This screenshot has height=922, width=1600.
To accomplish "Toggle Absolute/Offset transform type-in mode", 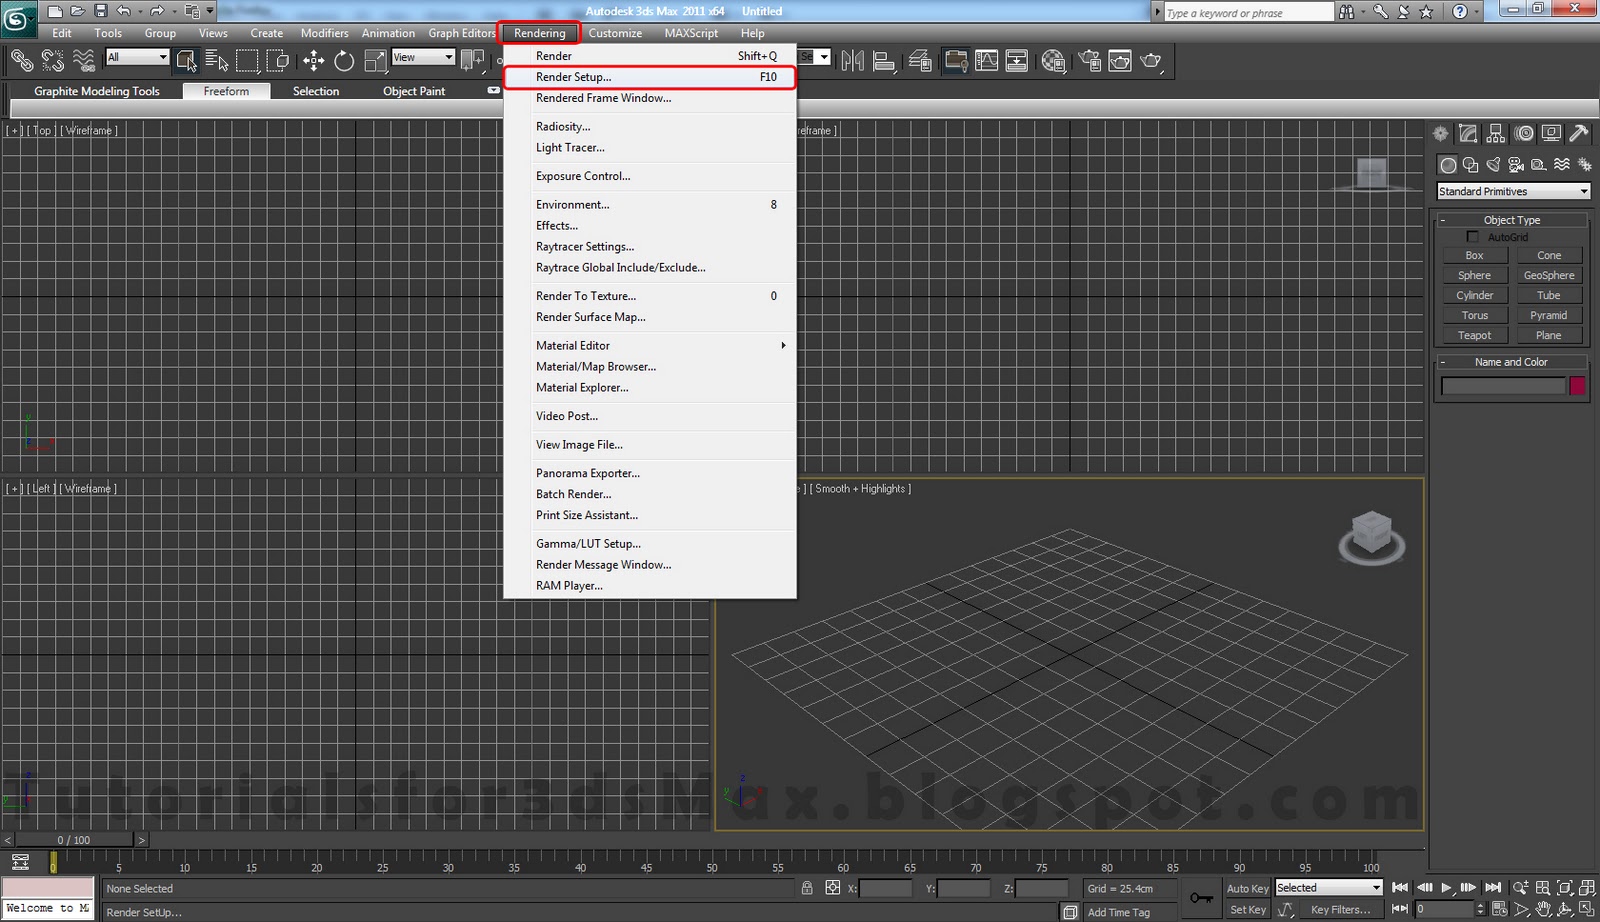I will (x=832, y=888).
